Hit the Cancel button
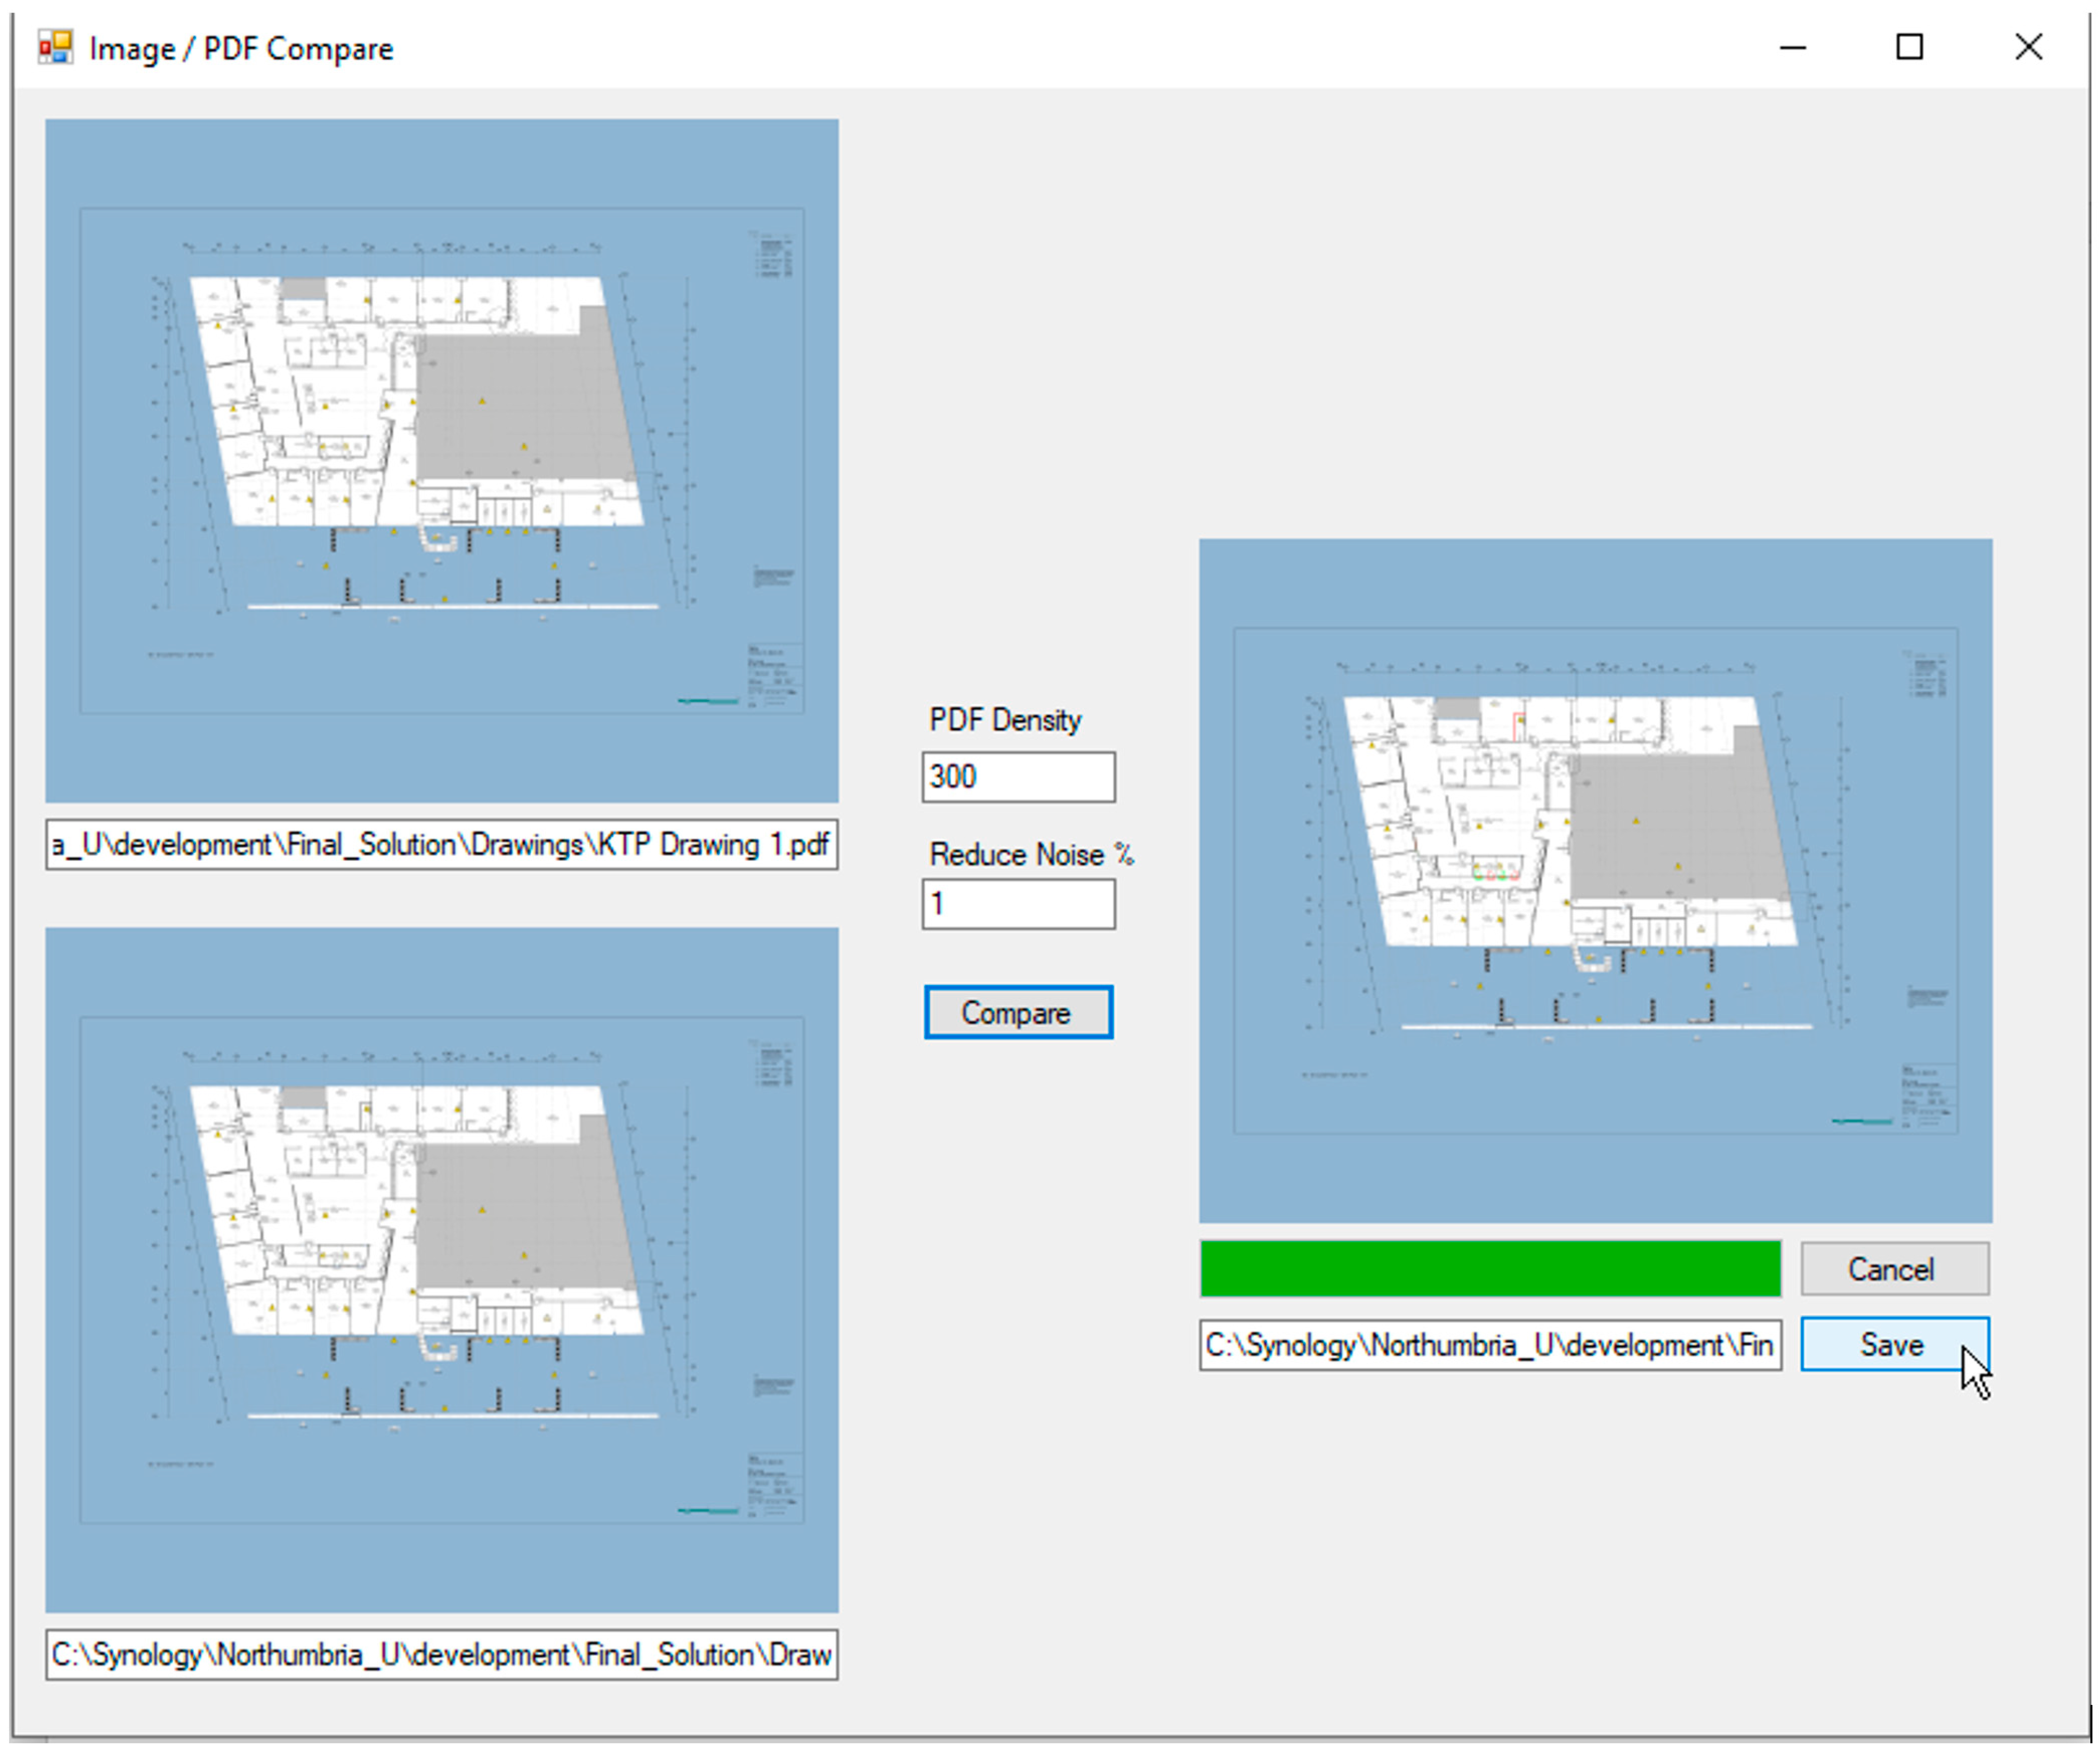 (1894, 1268)
